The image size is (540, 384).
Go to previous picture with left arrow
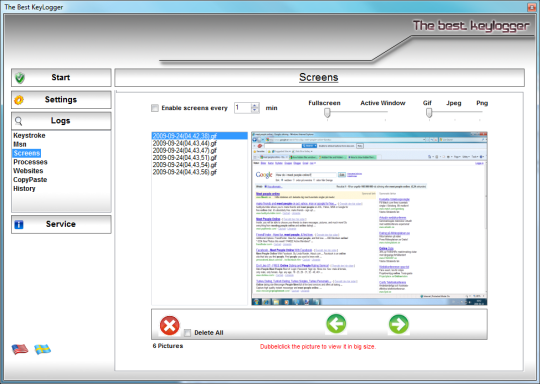(336, 324)
